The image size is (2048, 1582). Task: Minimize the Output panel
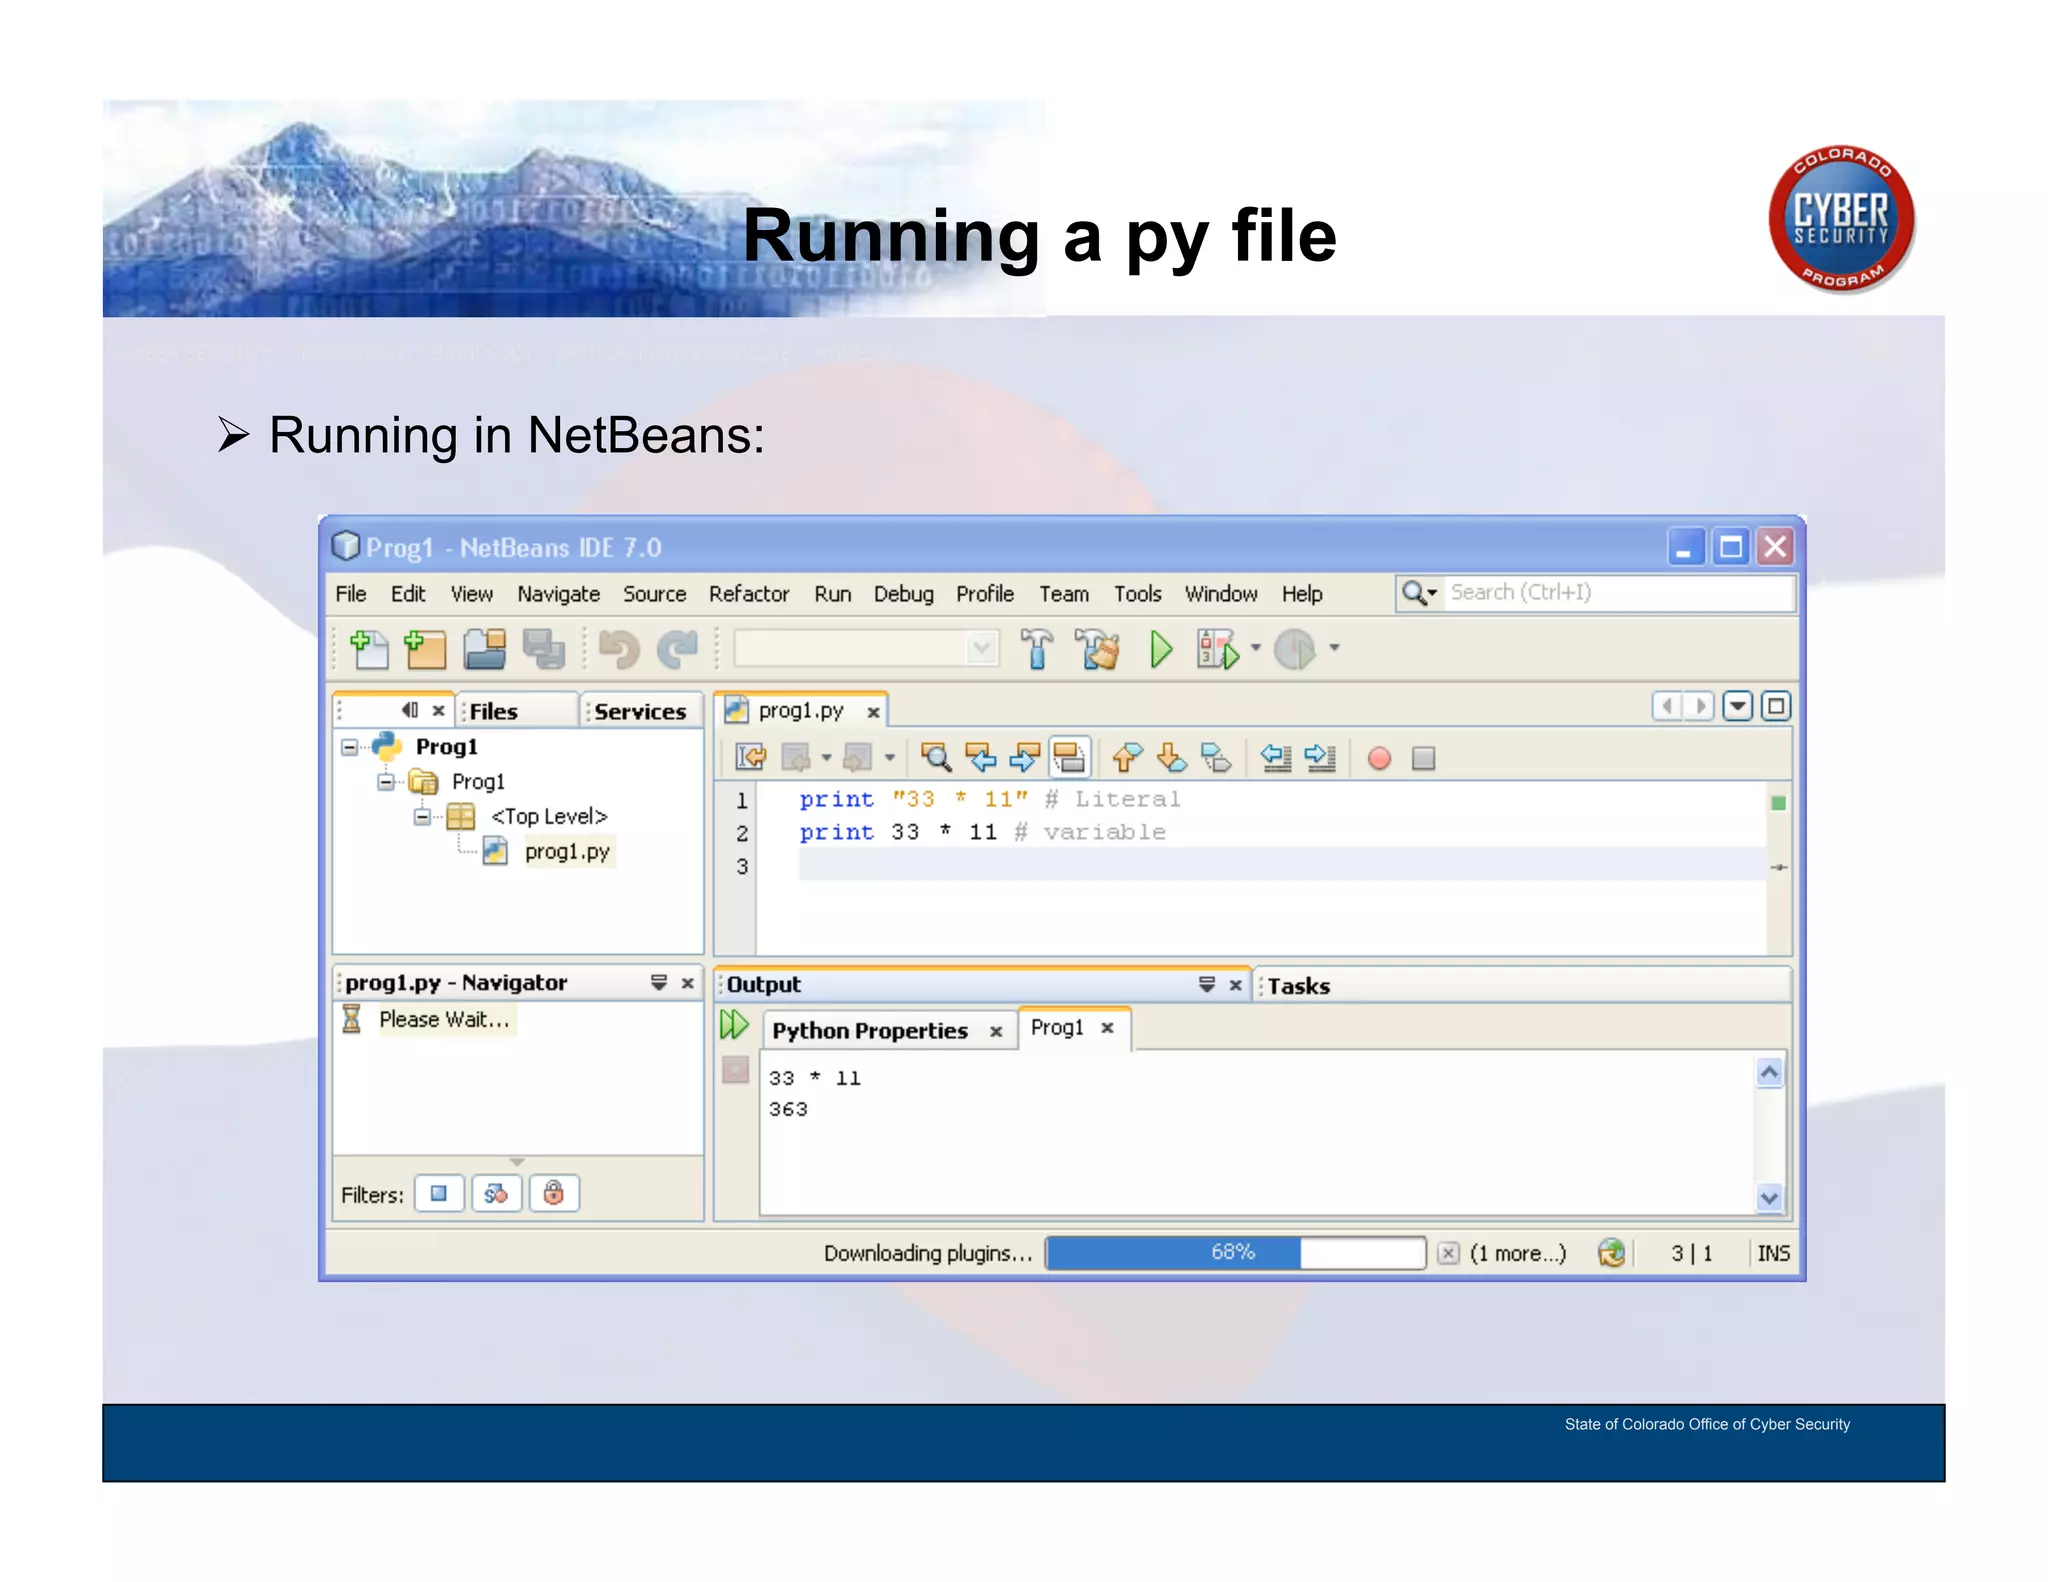point(1207,985)
